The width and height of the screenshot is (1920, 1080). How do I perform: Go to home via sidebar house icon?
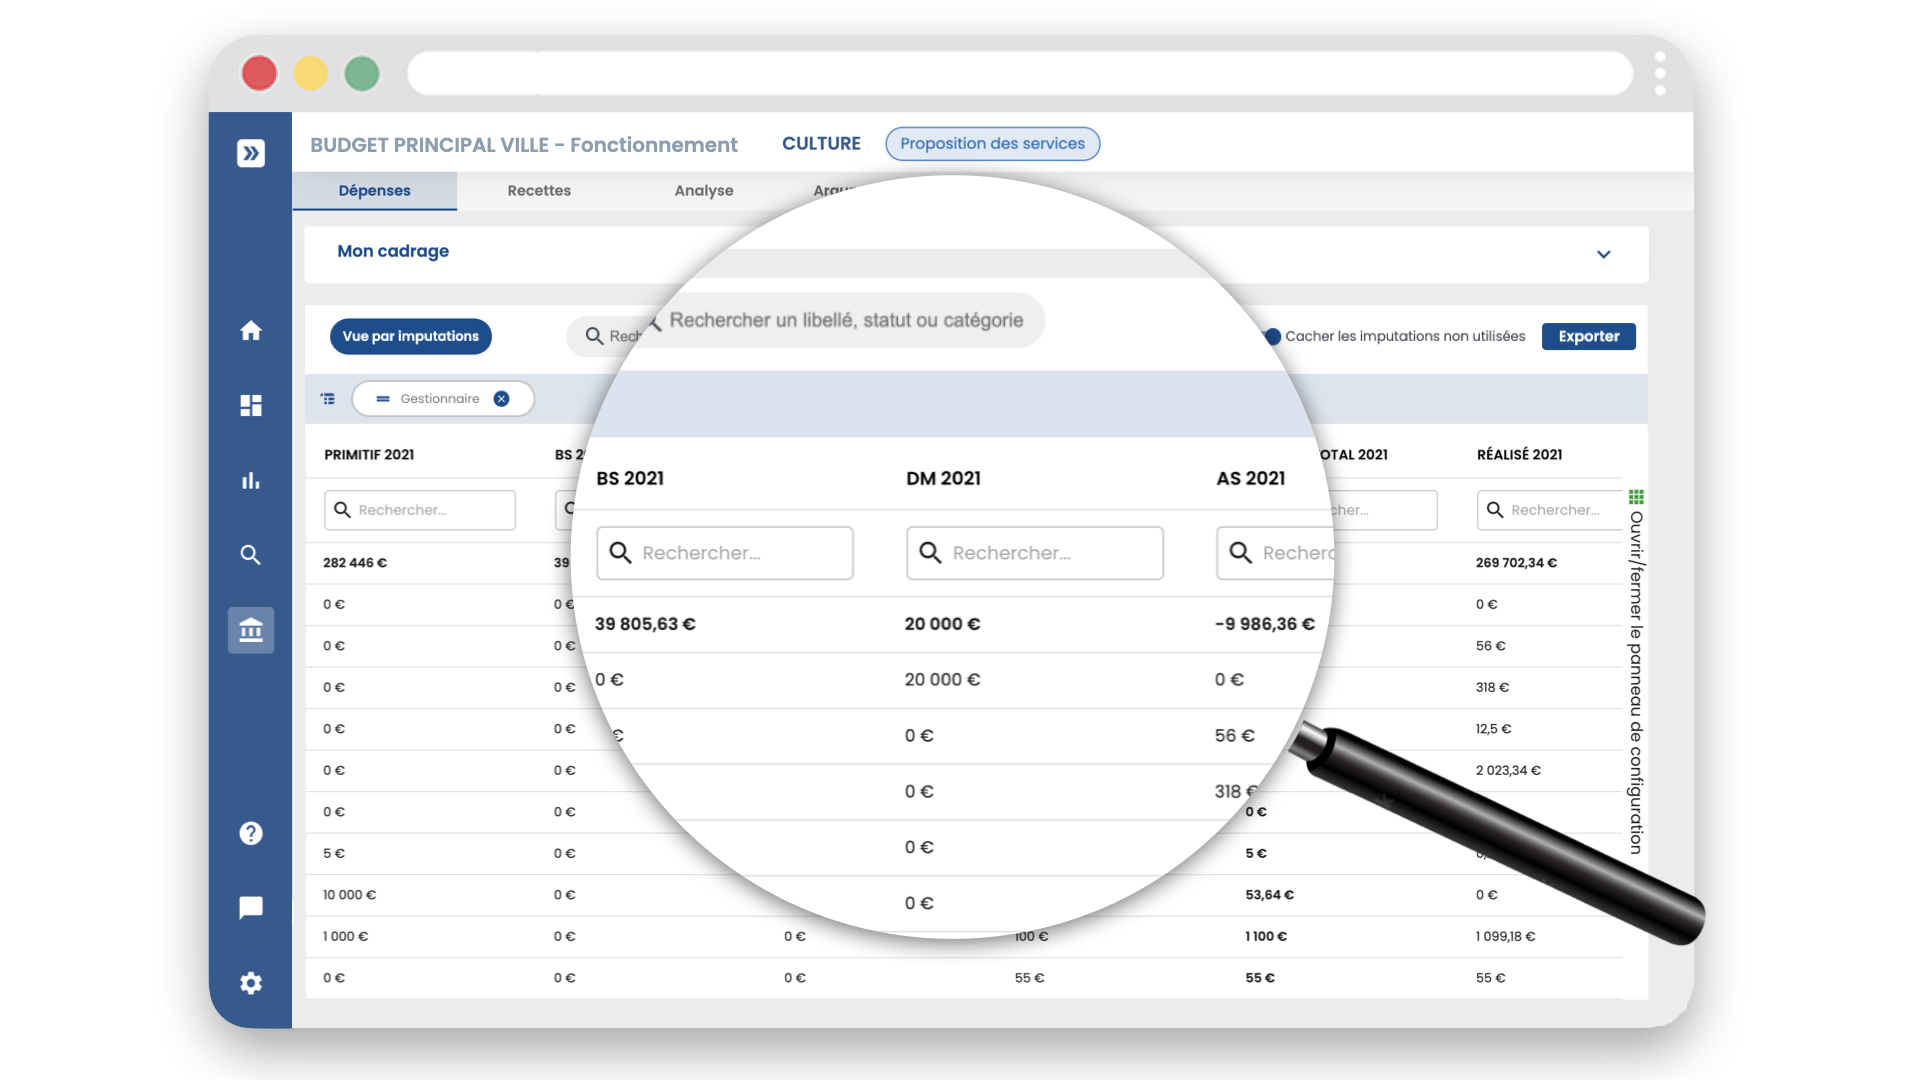click(x=251, y=331)
